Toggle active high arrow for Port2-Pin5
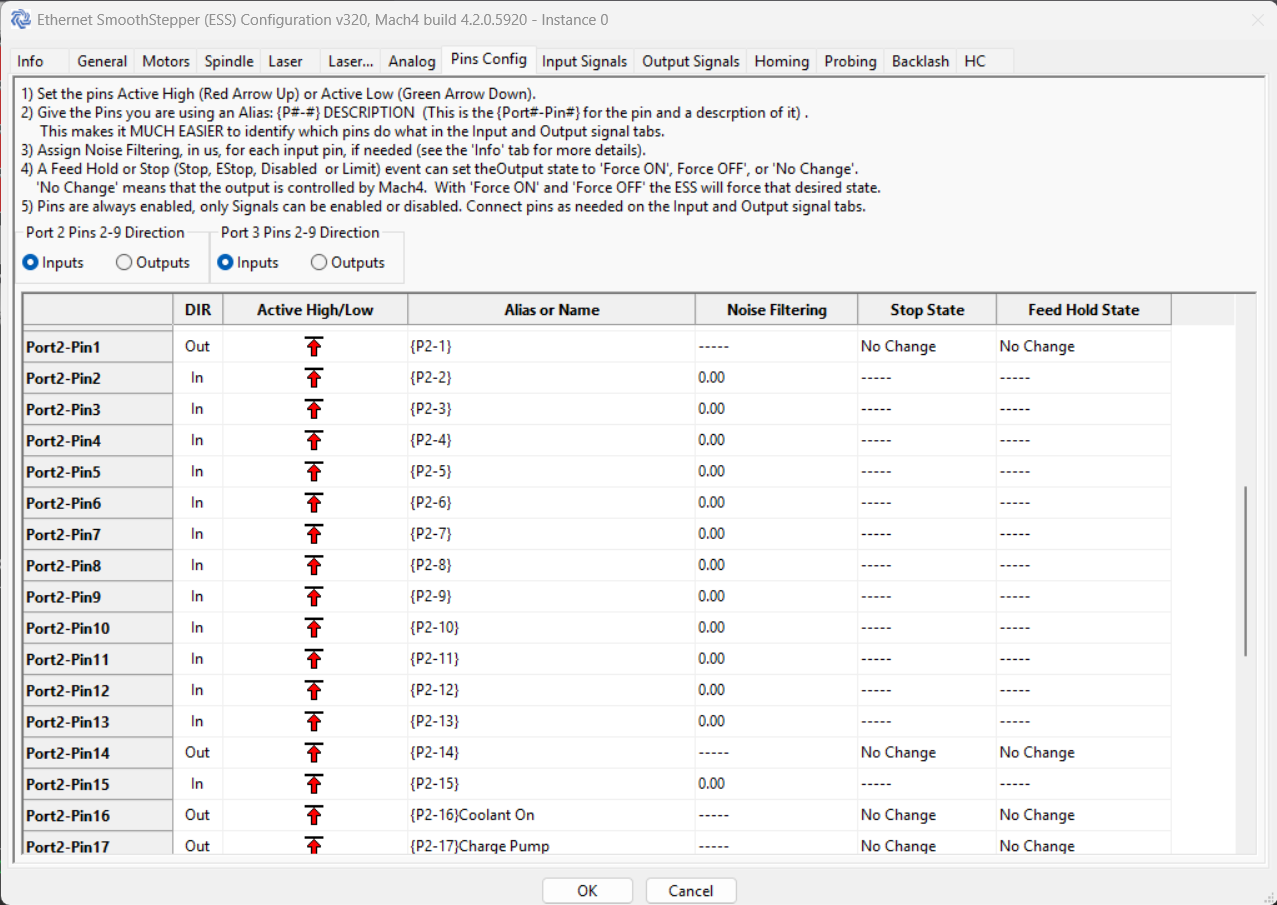 [314, 472]
